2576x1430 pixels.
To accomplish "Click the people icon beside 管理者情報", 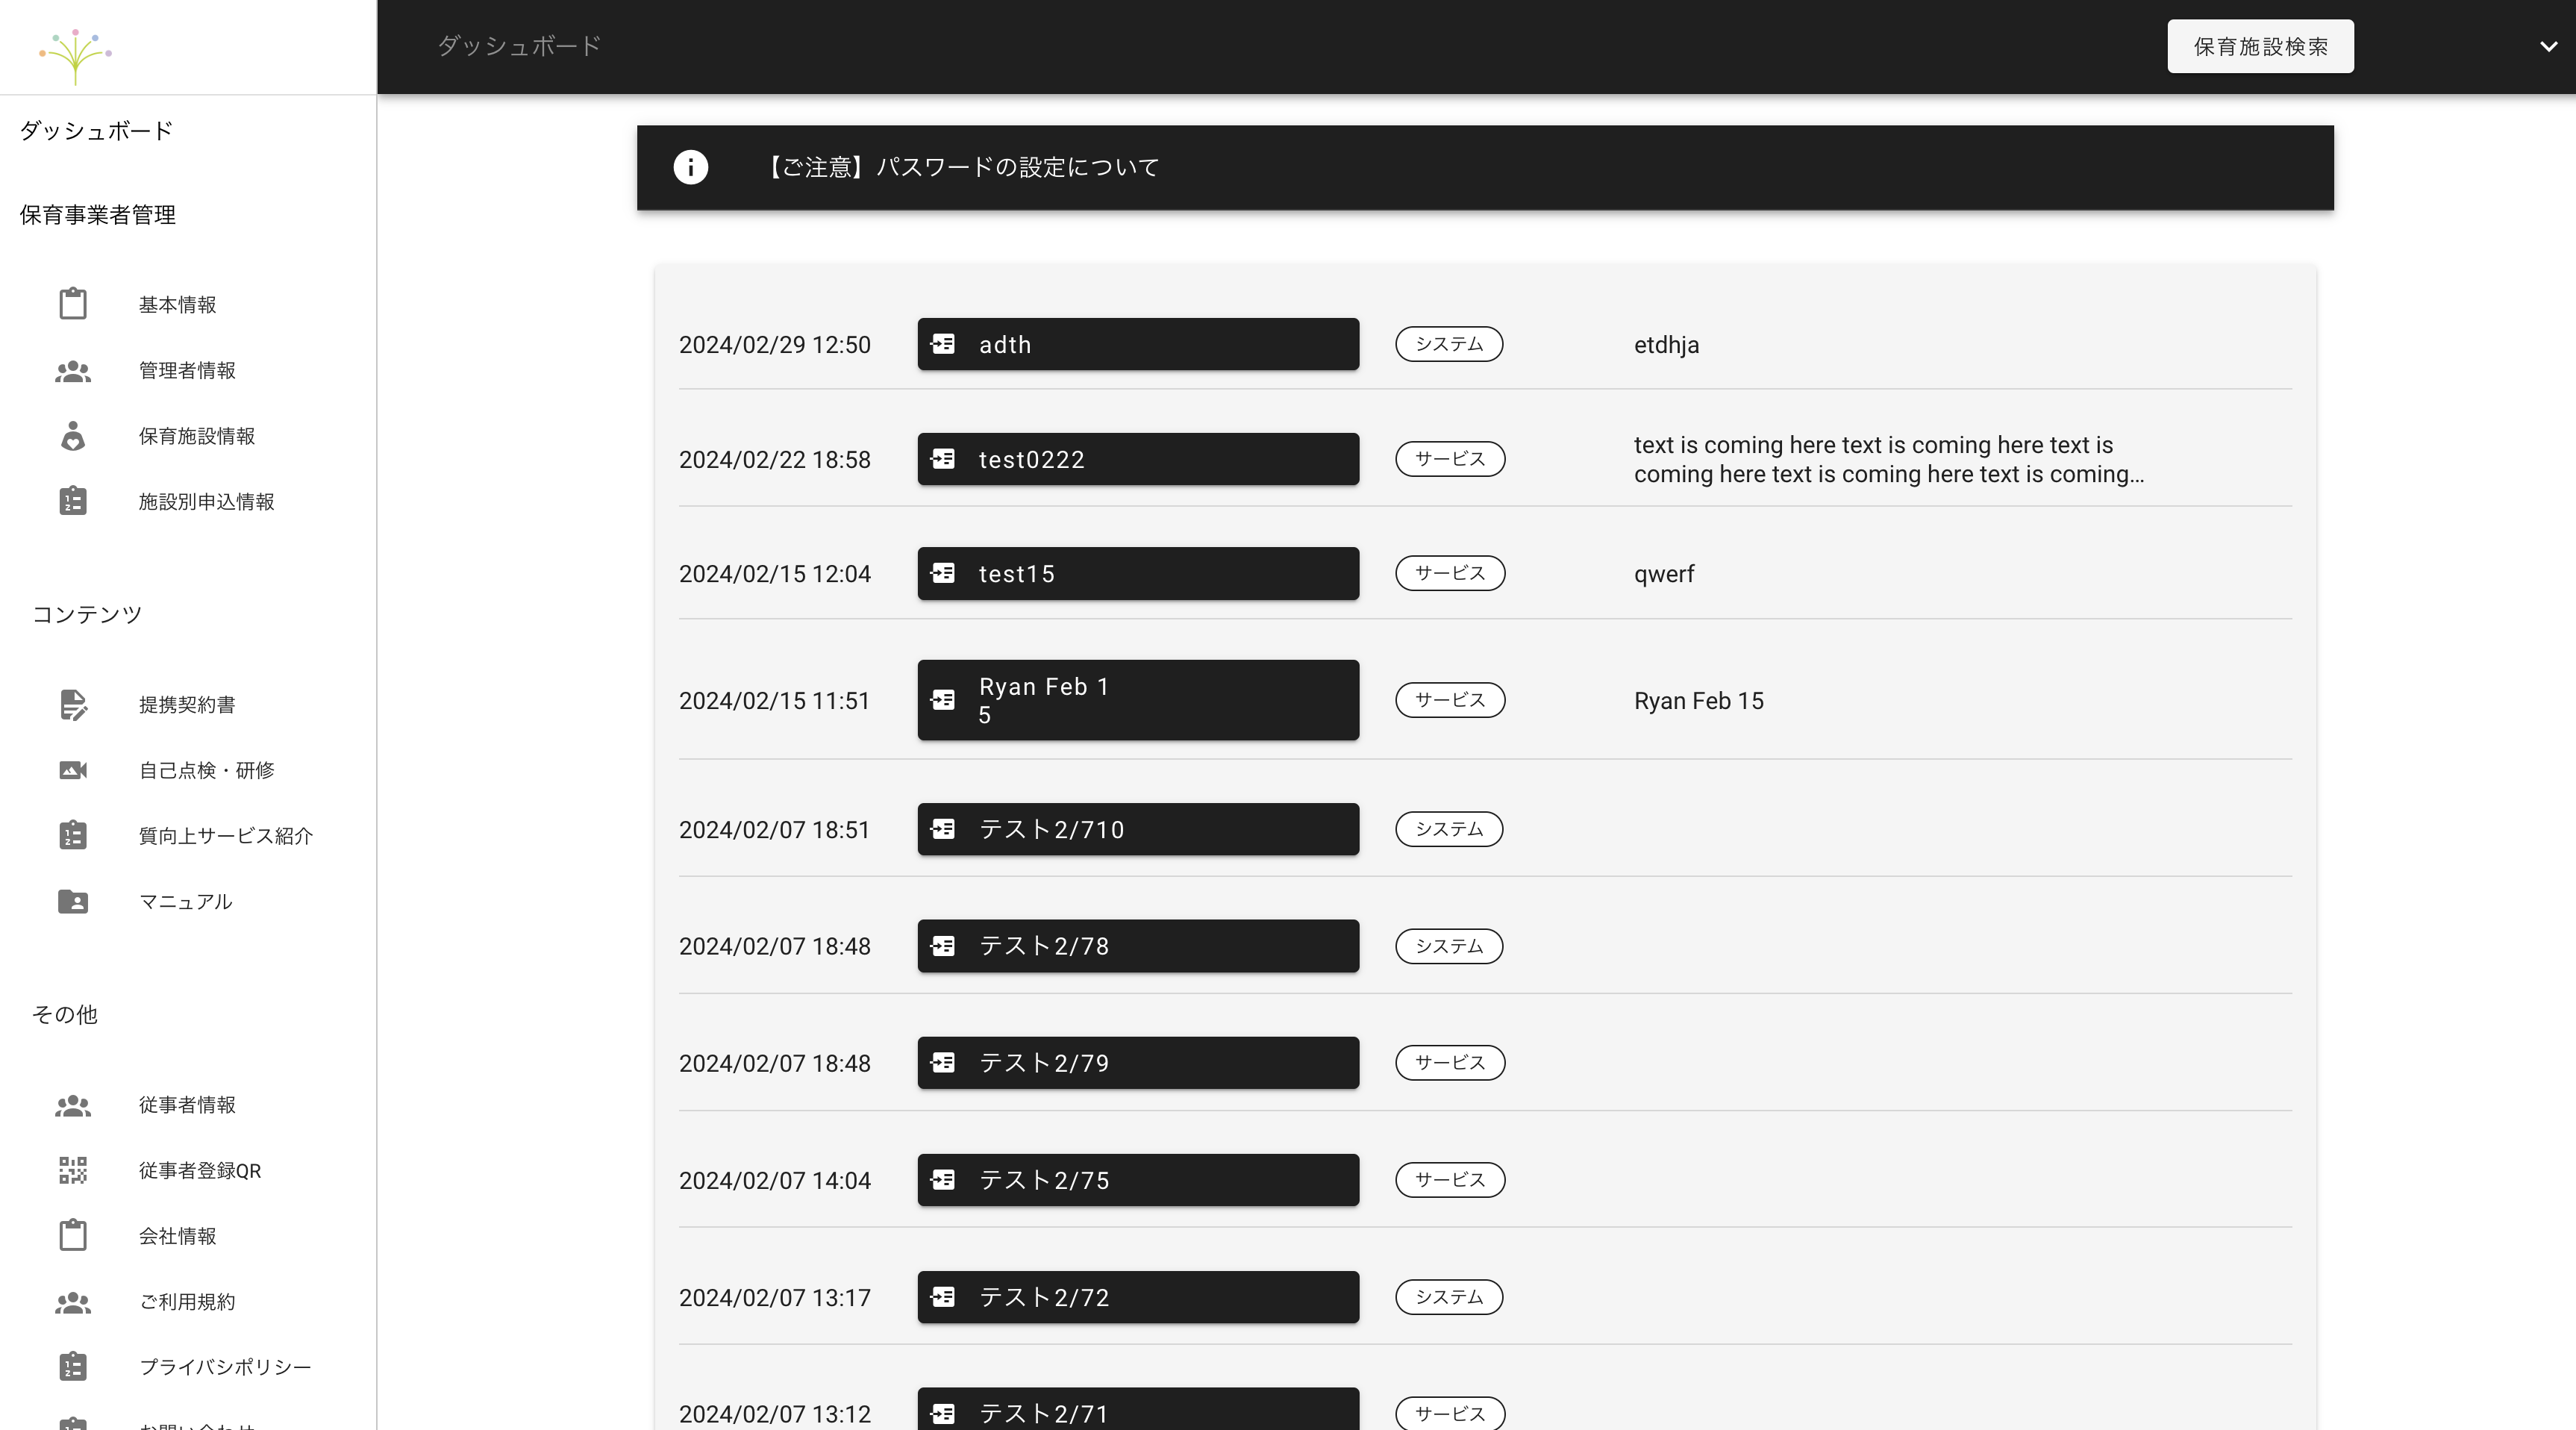I will point(73,371).
